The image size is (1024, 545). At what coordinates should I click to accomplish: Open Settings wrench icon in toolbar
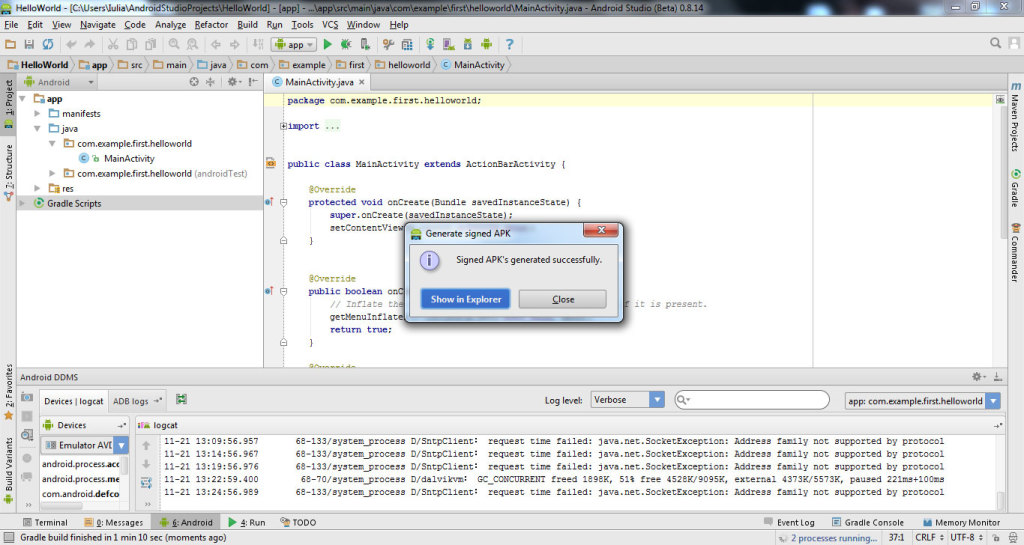click(389, 44)
